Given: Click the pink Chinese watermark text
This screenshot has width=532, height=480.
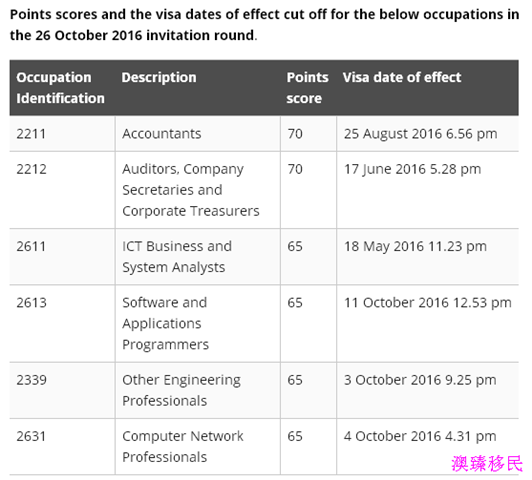Looking at the screenshot, I should point(487,464).
